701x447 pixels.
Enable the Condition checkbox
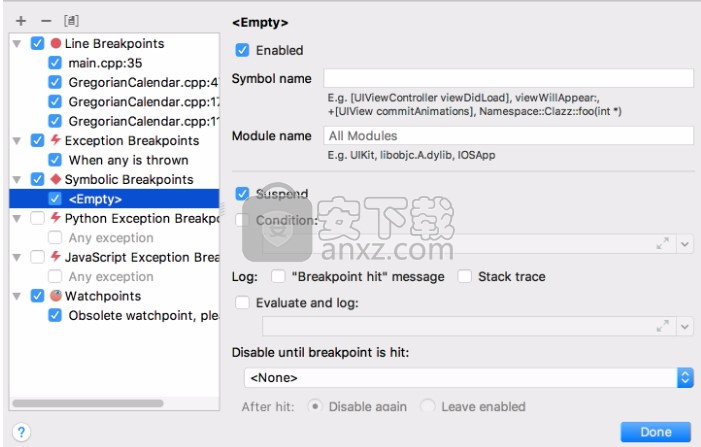pos(242,220)
